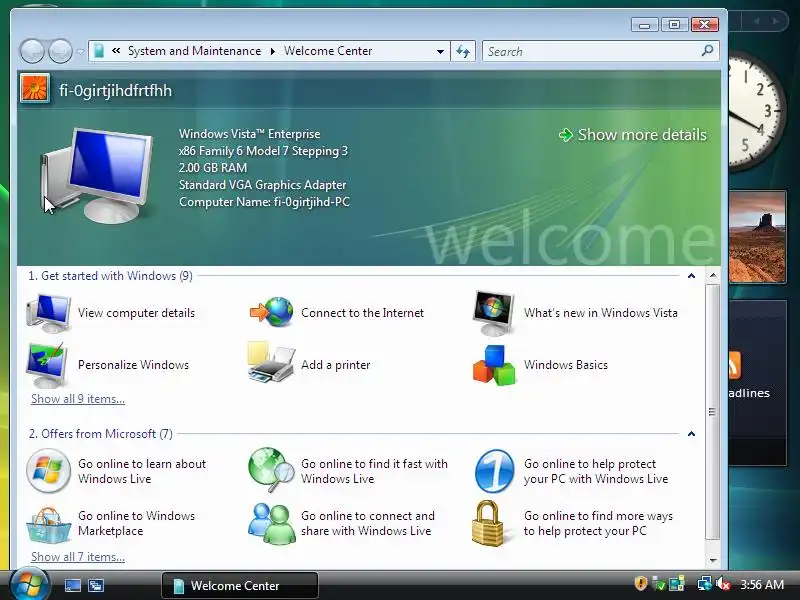Click System and Maintenance breadcrumb
The width and height of the screenshot is (800, 600).
(194, 51)
